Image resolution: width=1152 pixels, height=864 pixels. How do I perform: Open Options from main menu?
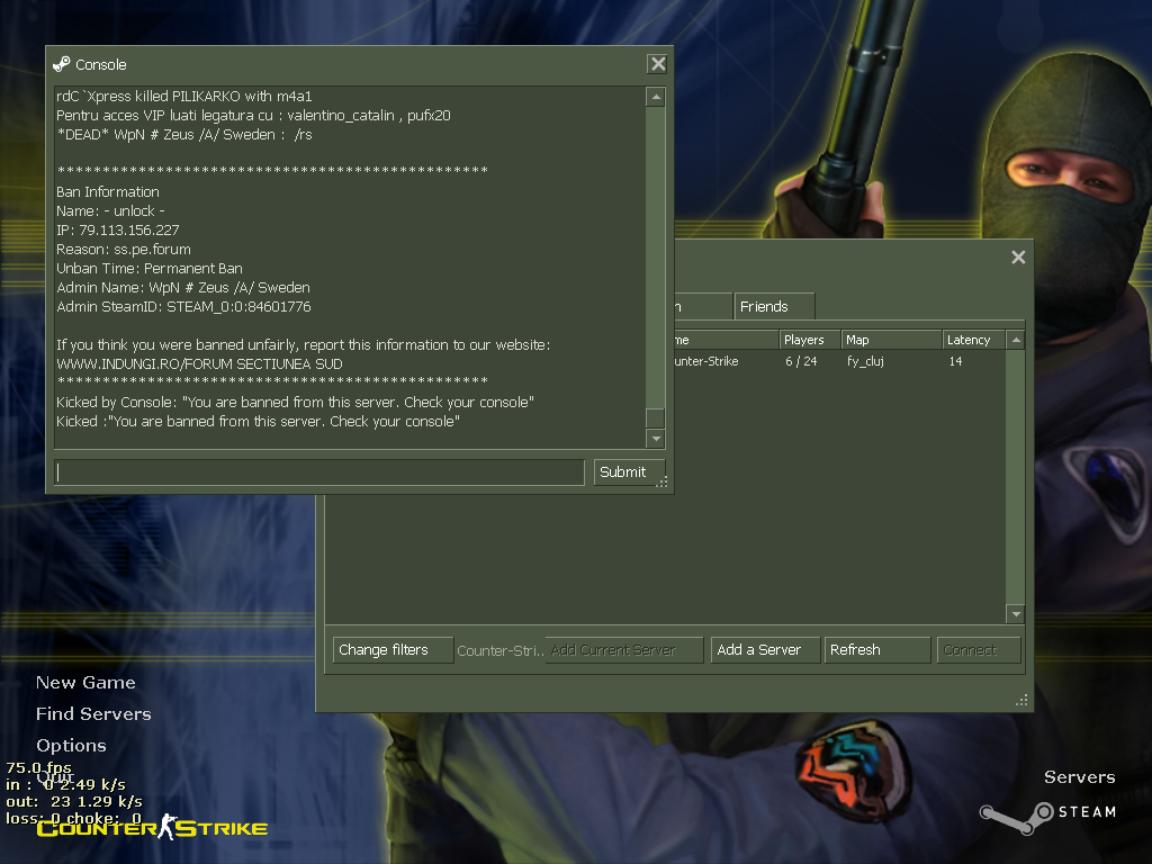(x=71, y=745)
